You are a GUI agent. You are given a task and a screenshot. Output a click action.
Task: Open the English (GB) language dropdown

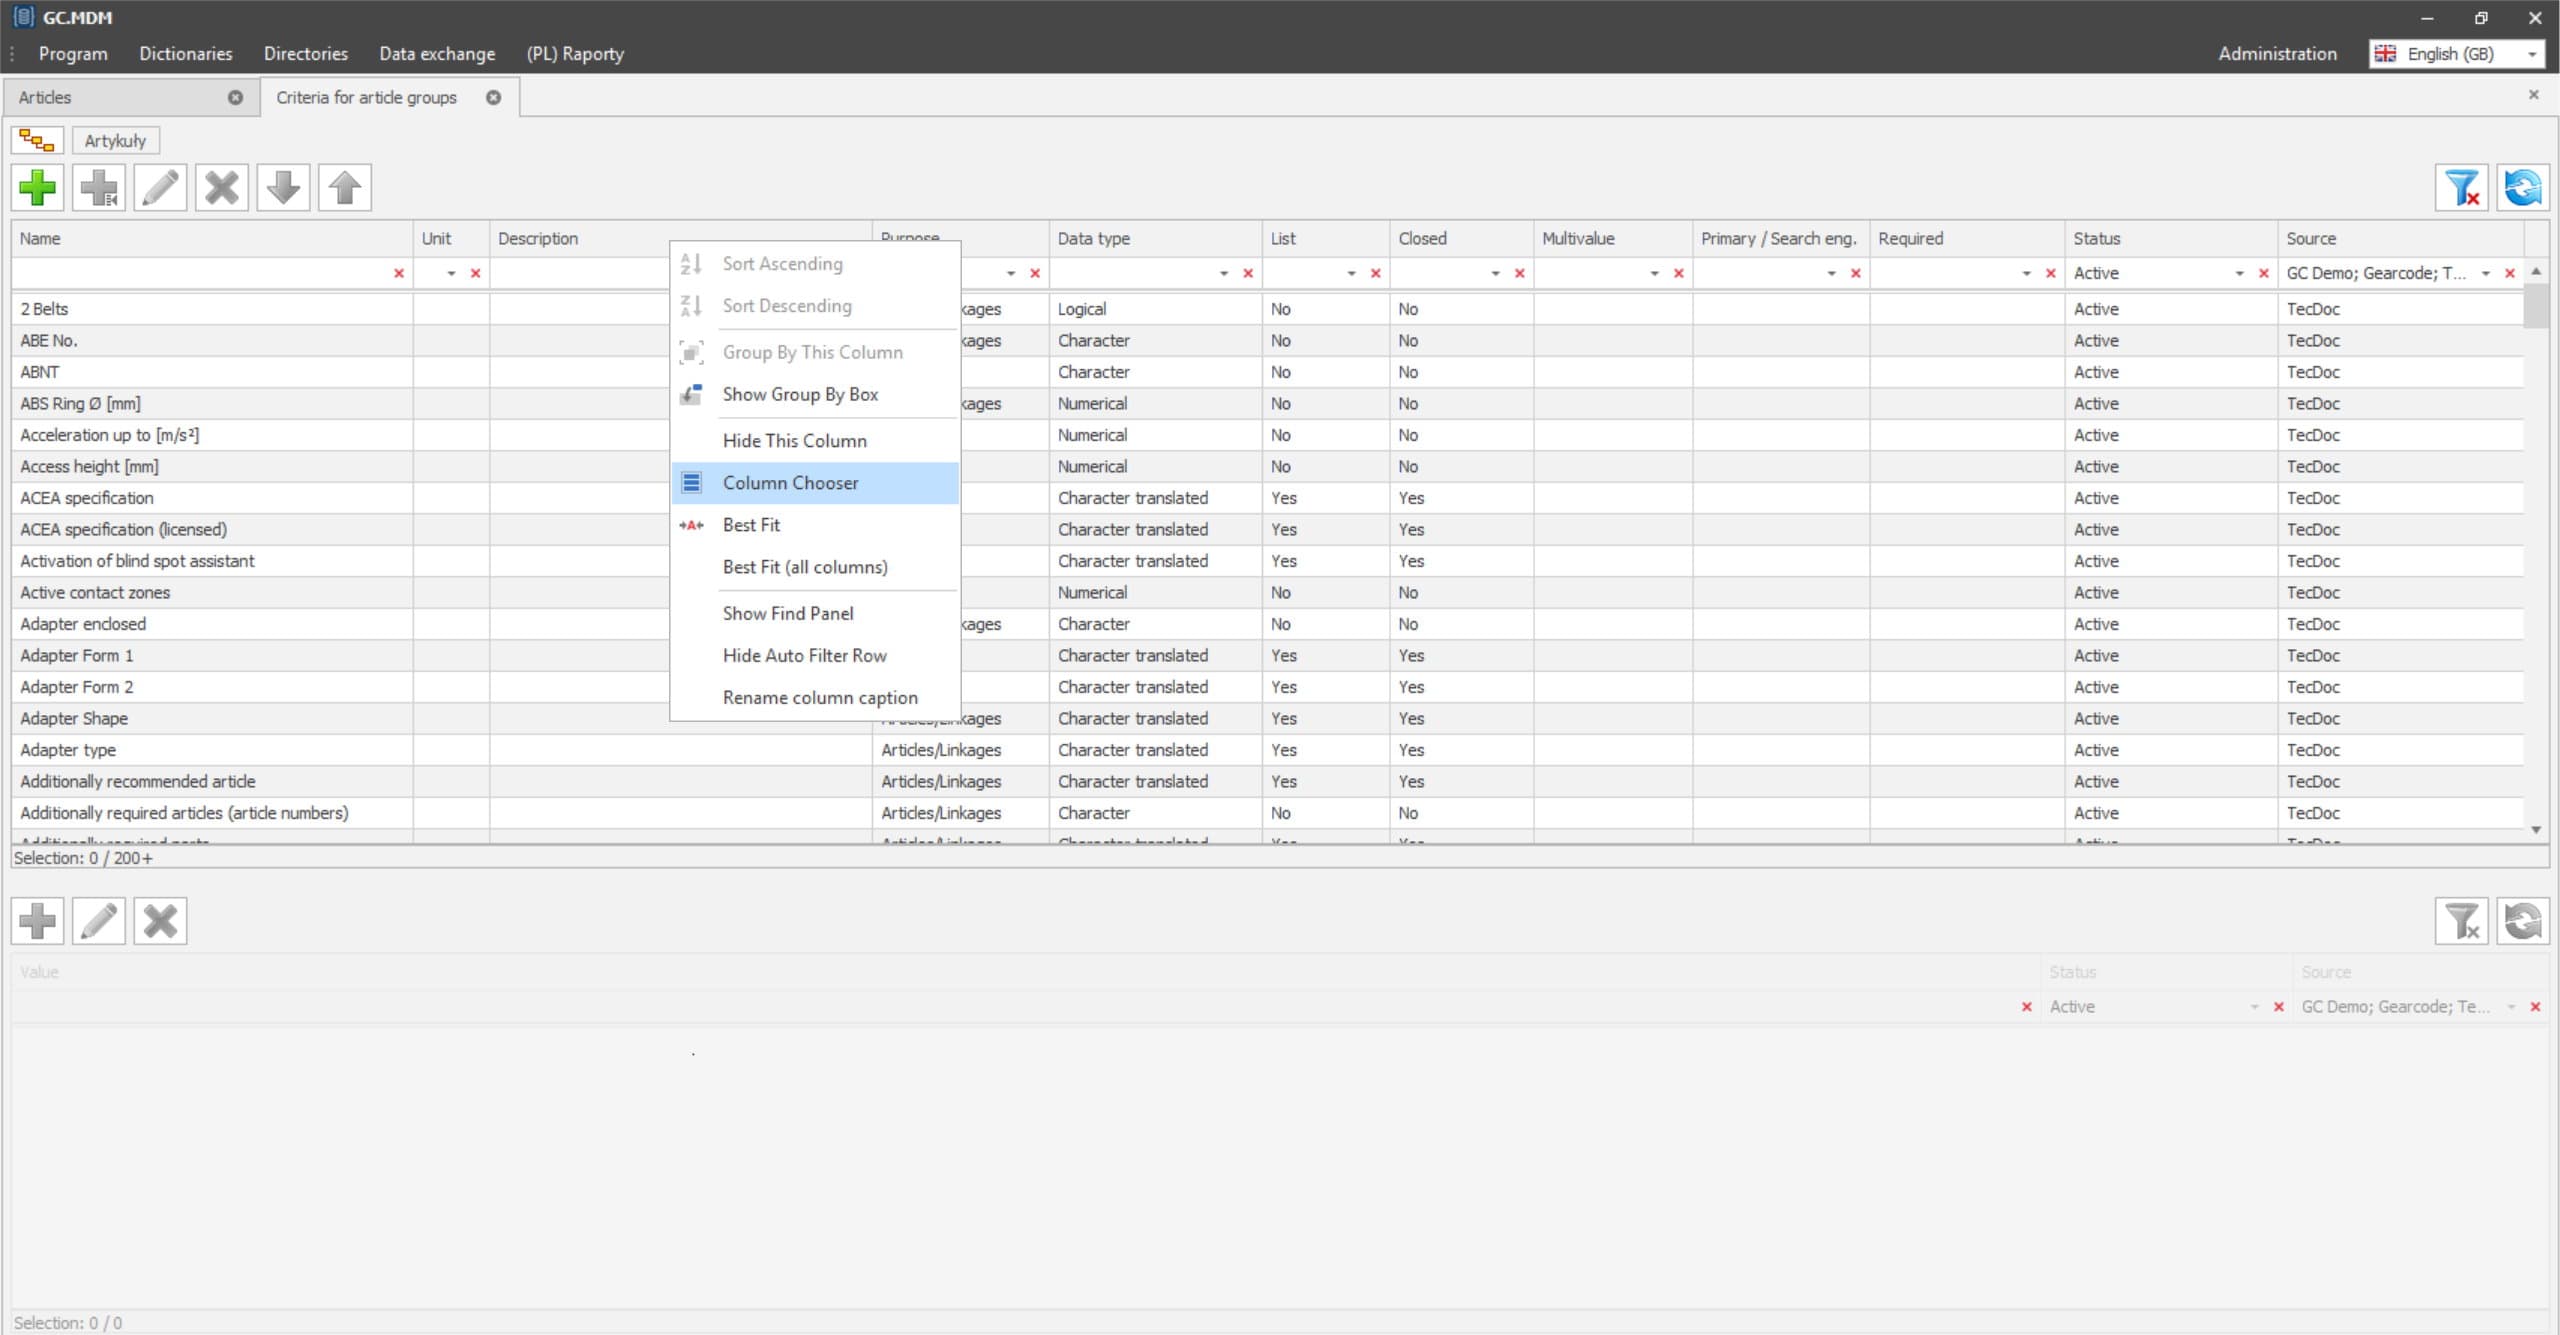tap(2532, 54)
